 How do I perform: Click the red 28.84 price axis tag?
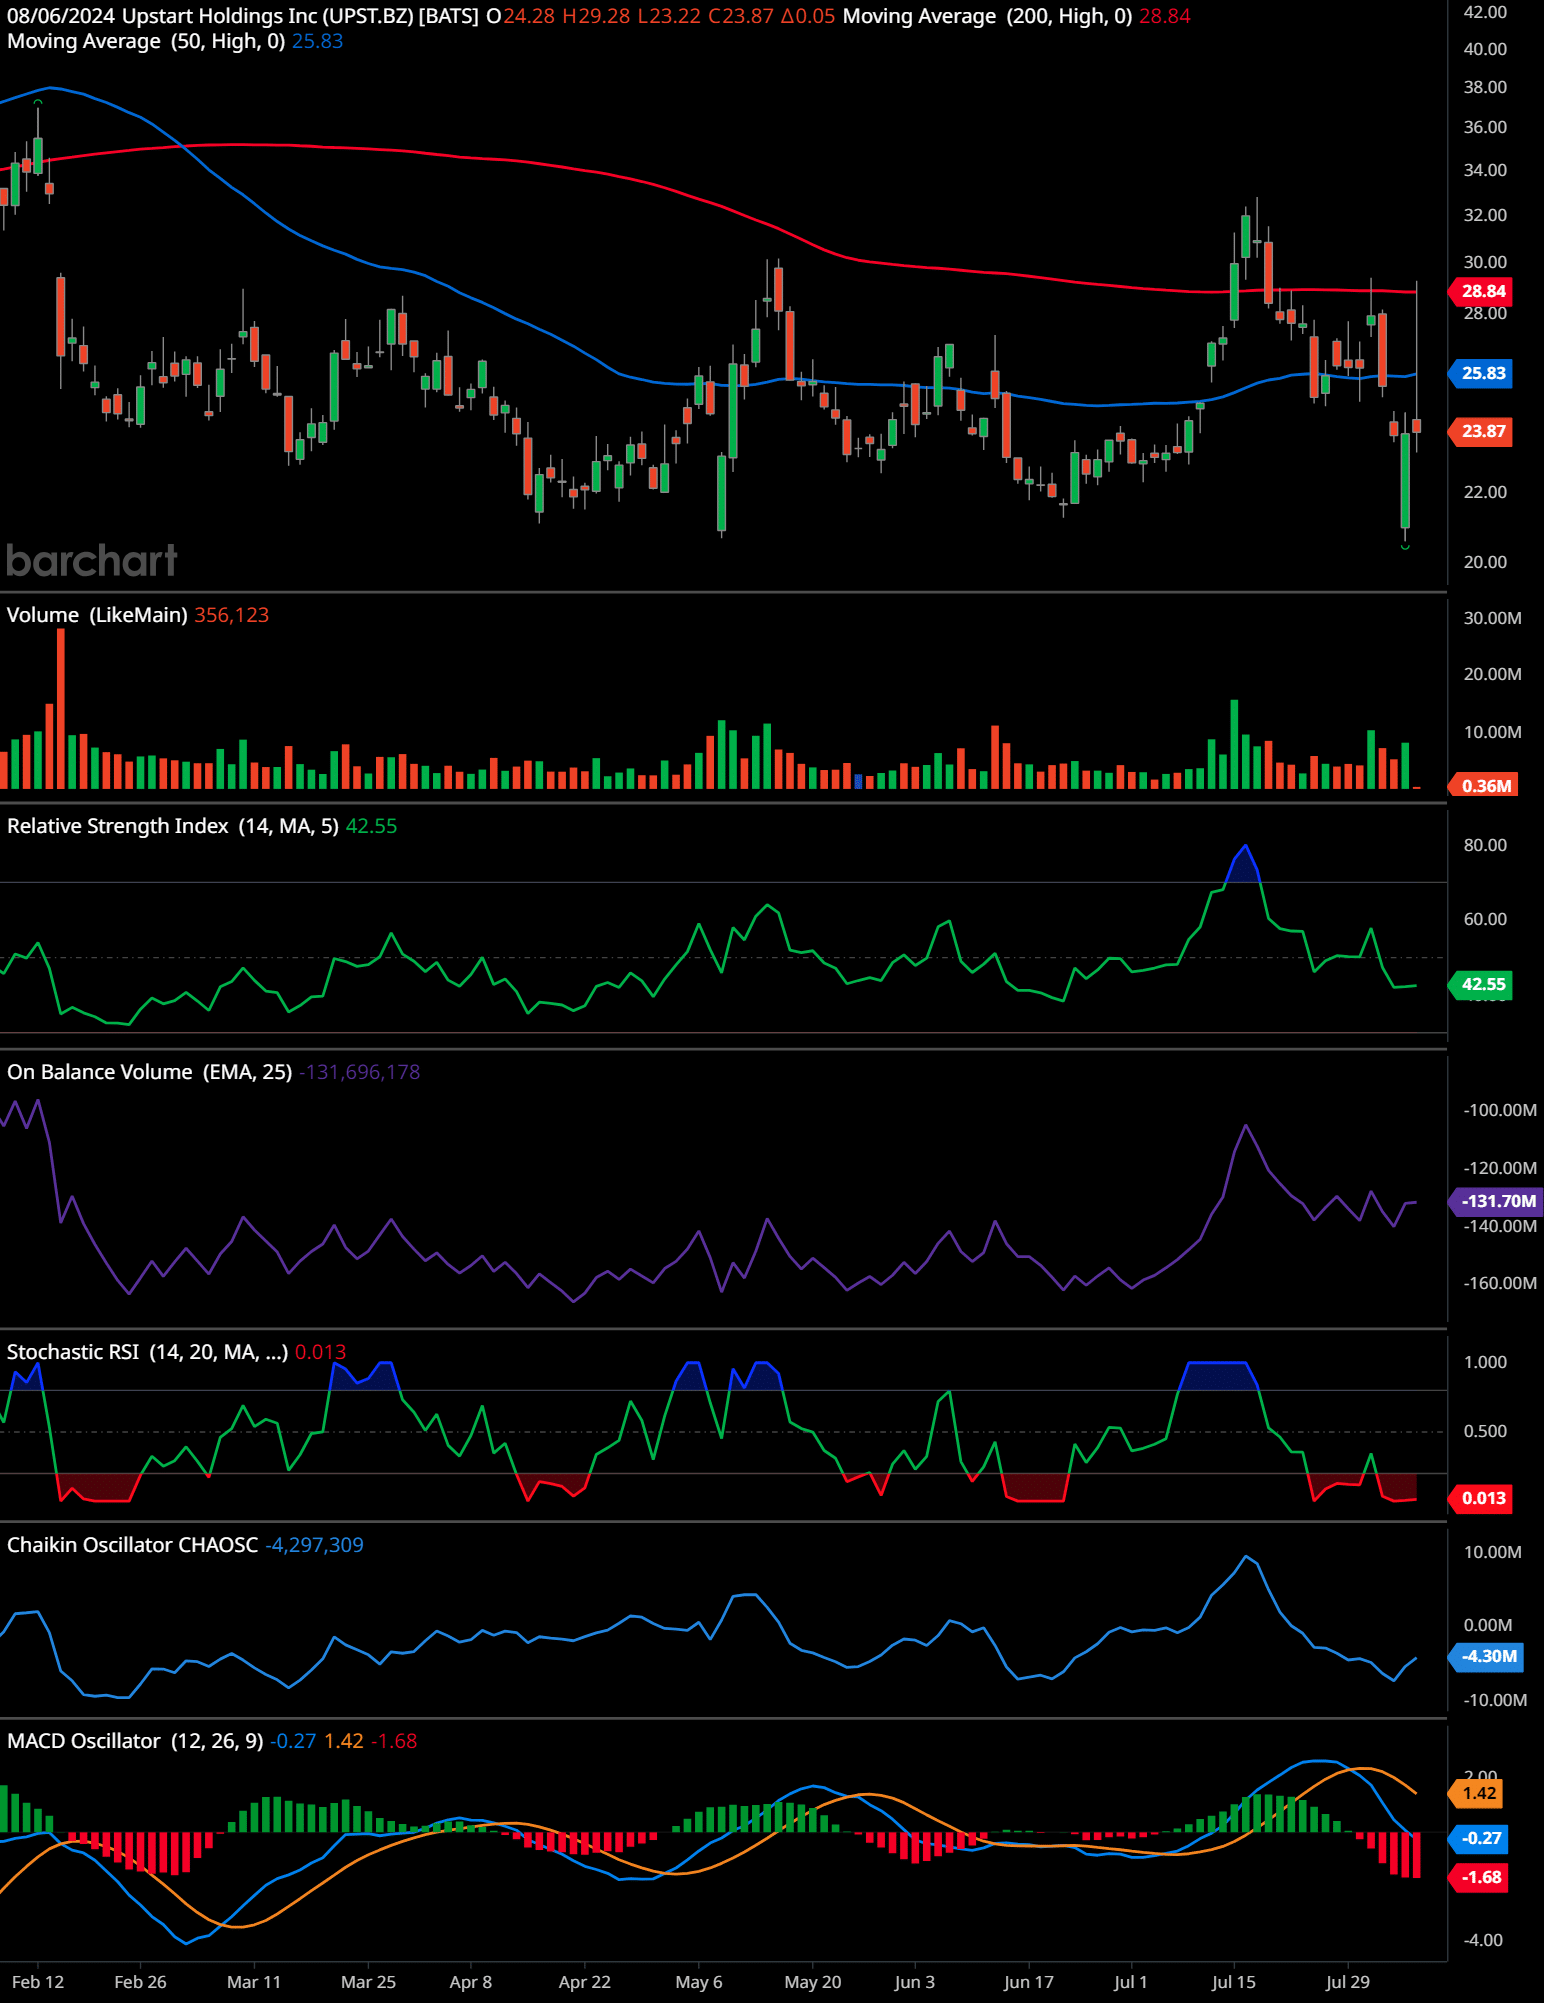click(x=1482, y=291)
